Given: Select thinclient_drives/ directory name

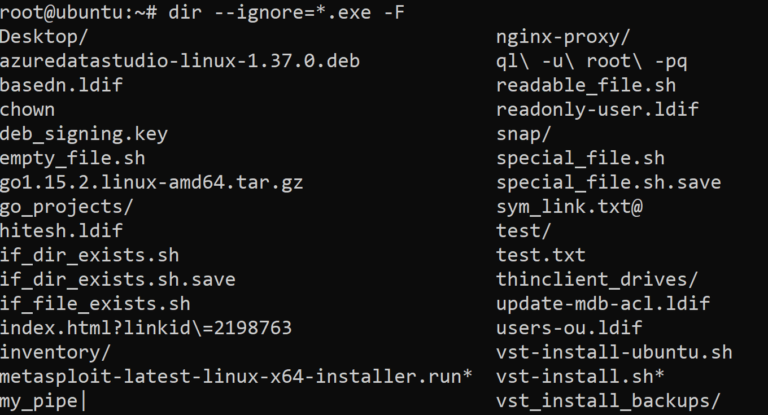Looking at the screenshot, I should (597, 280).
